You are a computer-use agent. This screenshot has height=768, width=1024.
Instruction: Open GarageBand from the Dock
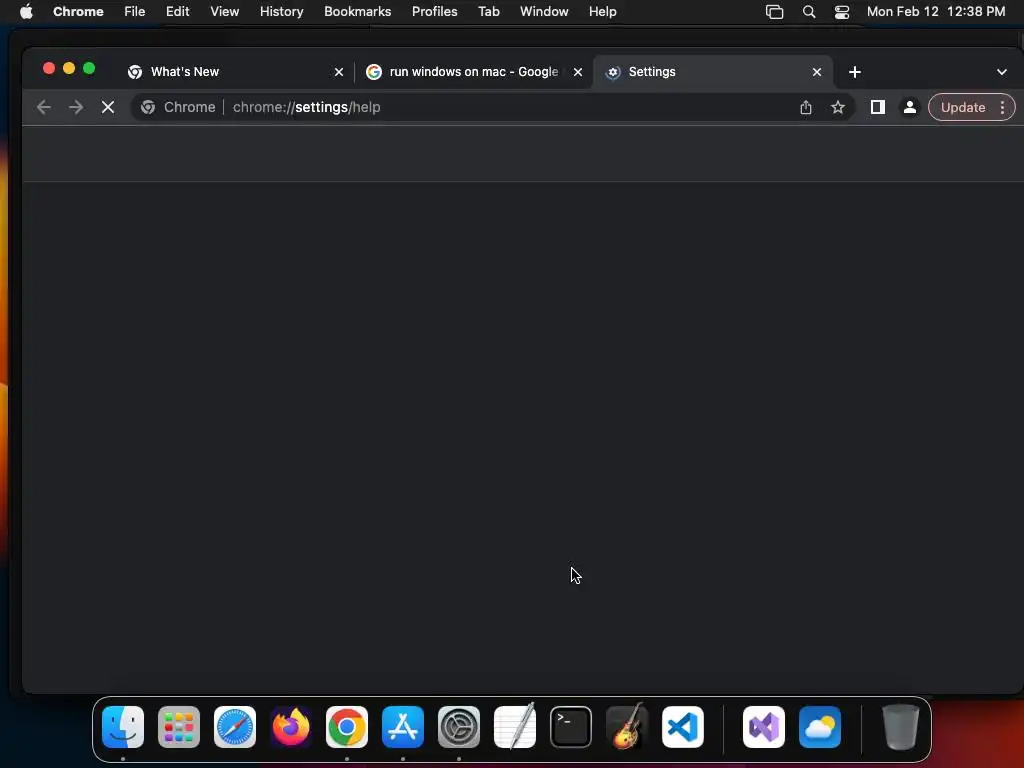tap(627, 726)
